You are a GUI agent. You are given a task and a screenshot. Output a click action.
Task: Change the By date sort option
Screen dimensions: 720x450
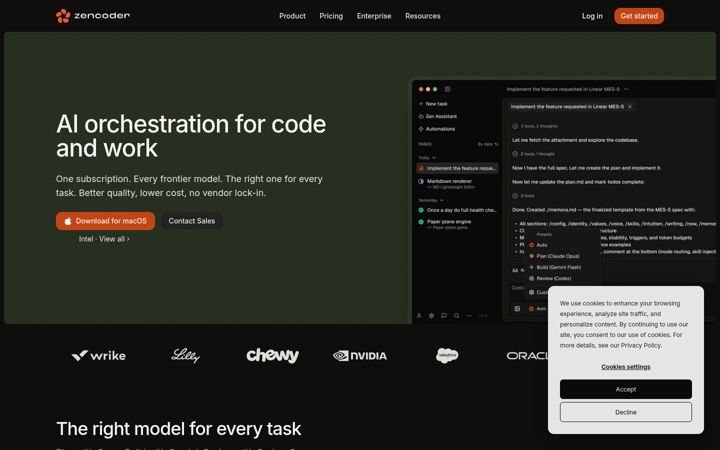[x=488, y=144]
